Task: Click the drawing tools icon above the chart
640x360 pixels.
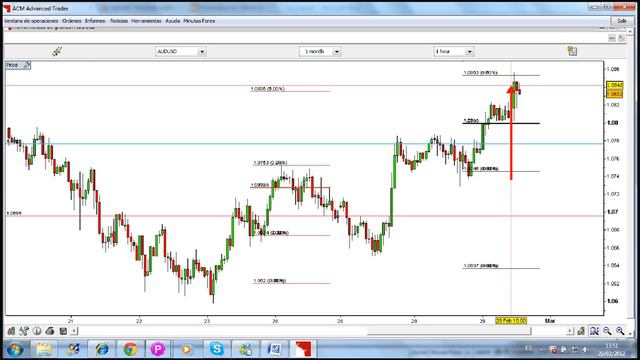Action: point(57,51)
